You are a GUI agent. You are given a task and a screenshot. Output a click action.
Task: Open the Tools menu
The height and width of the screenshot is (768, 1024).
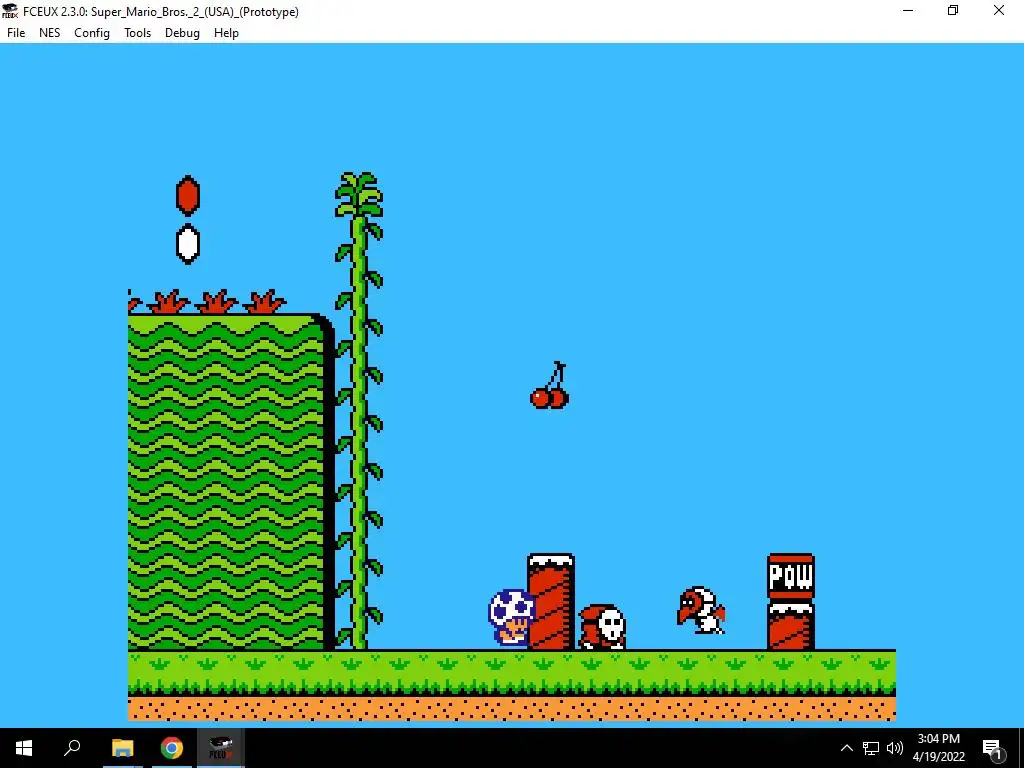[x=137, y=33]
